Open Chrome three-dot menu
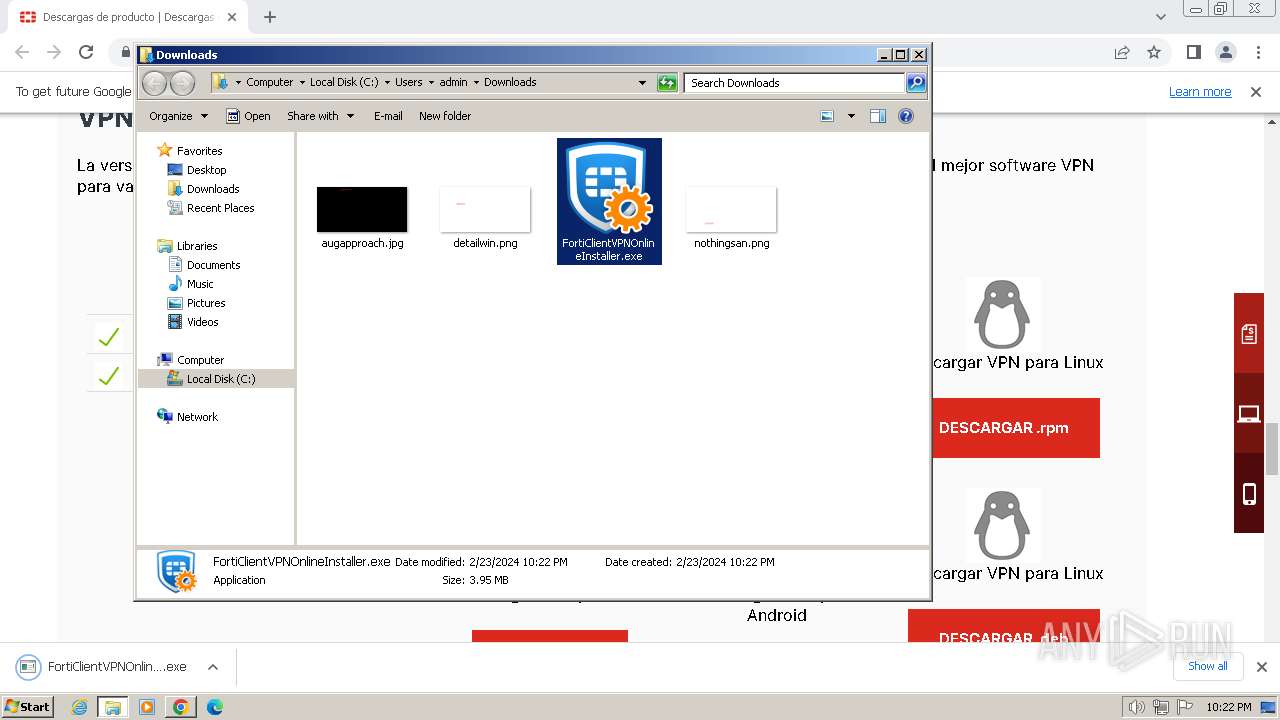The height and width of the screenshot is (720, 1280). pos(1258,53)
